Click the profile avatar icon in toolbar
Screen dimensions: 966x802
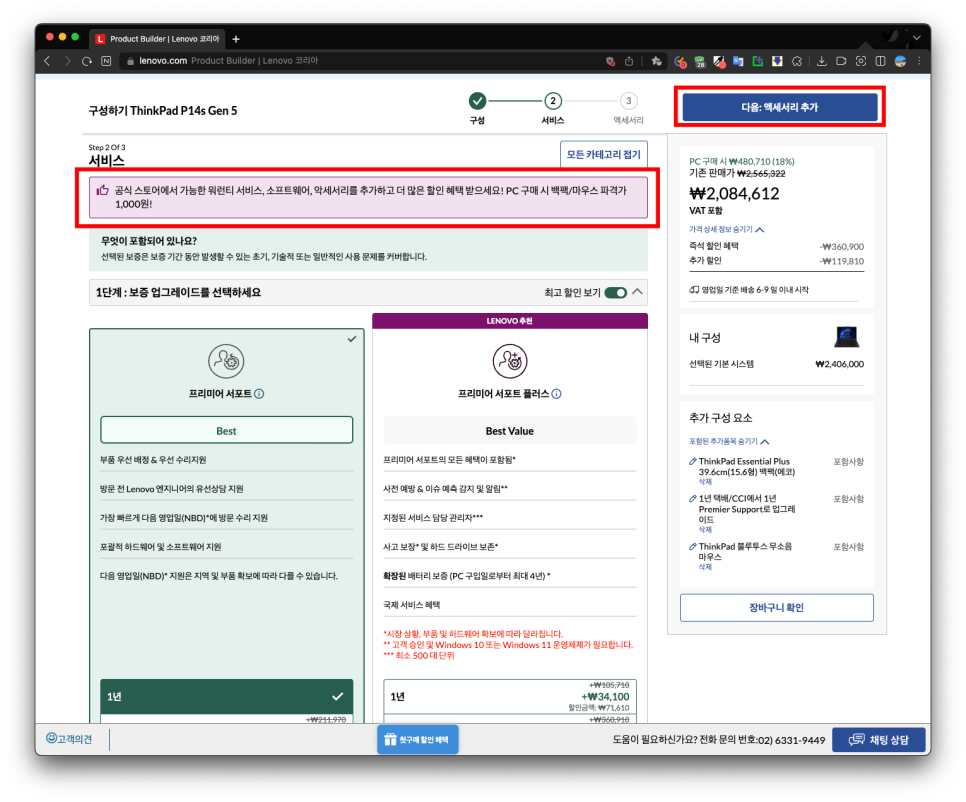(901, 61)
